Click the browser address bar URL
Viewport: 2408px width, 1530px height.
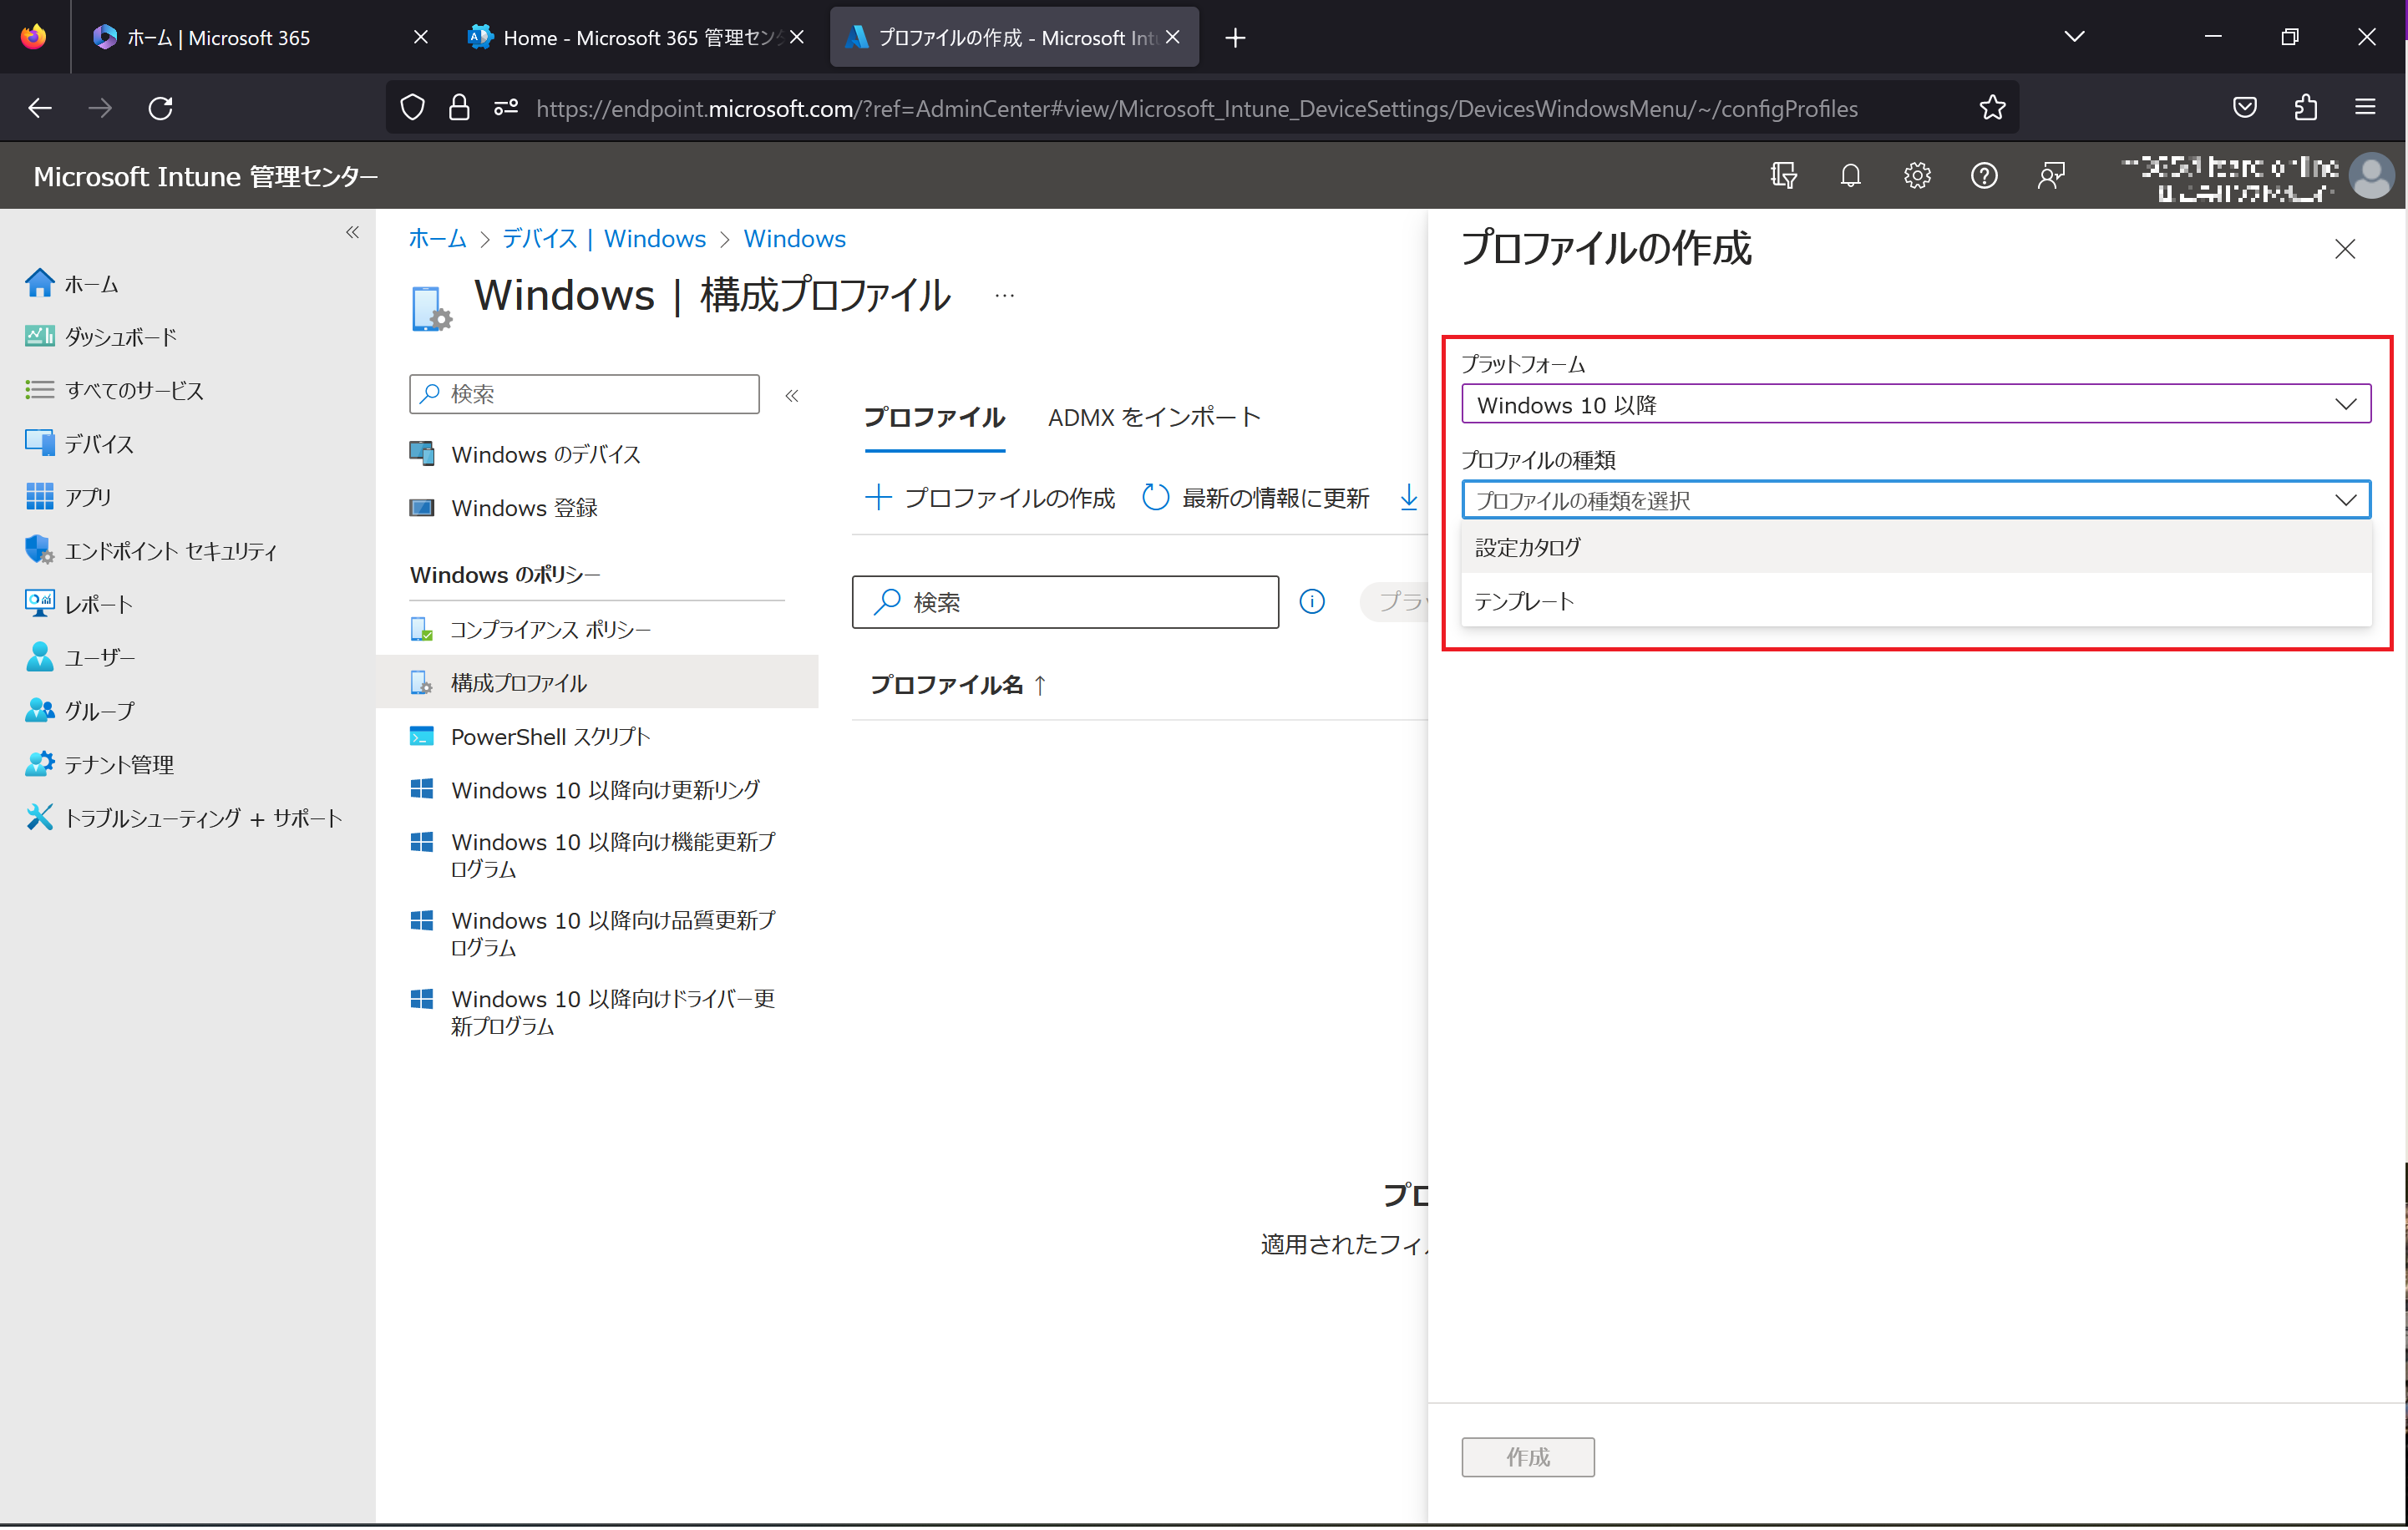coord(1196,108)
